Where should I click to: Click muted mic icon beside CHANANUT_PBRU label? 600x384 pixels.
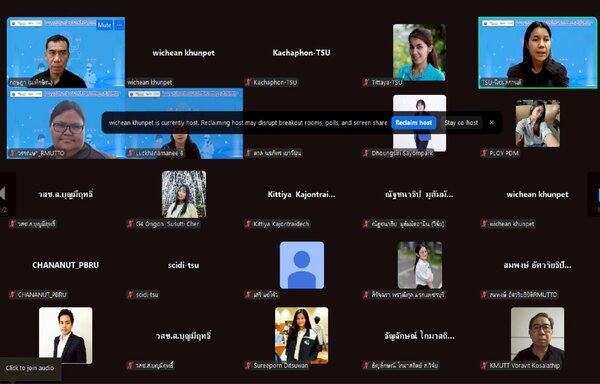(12, 295)
